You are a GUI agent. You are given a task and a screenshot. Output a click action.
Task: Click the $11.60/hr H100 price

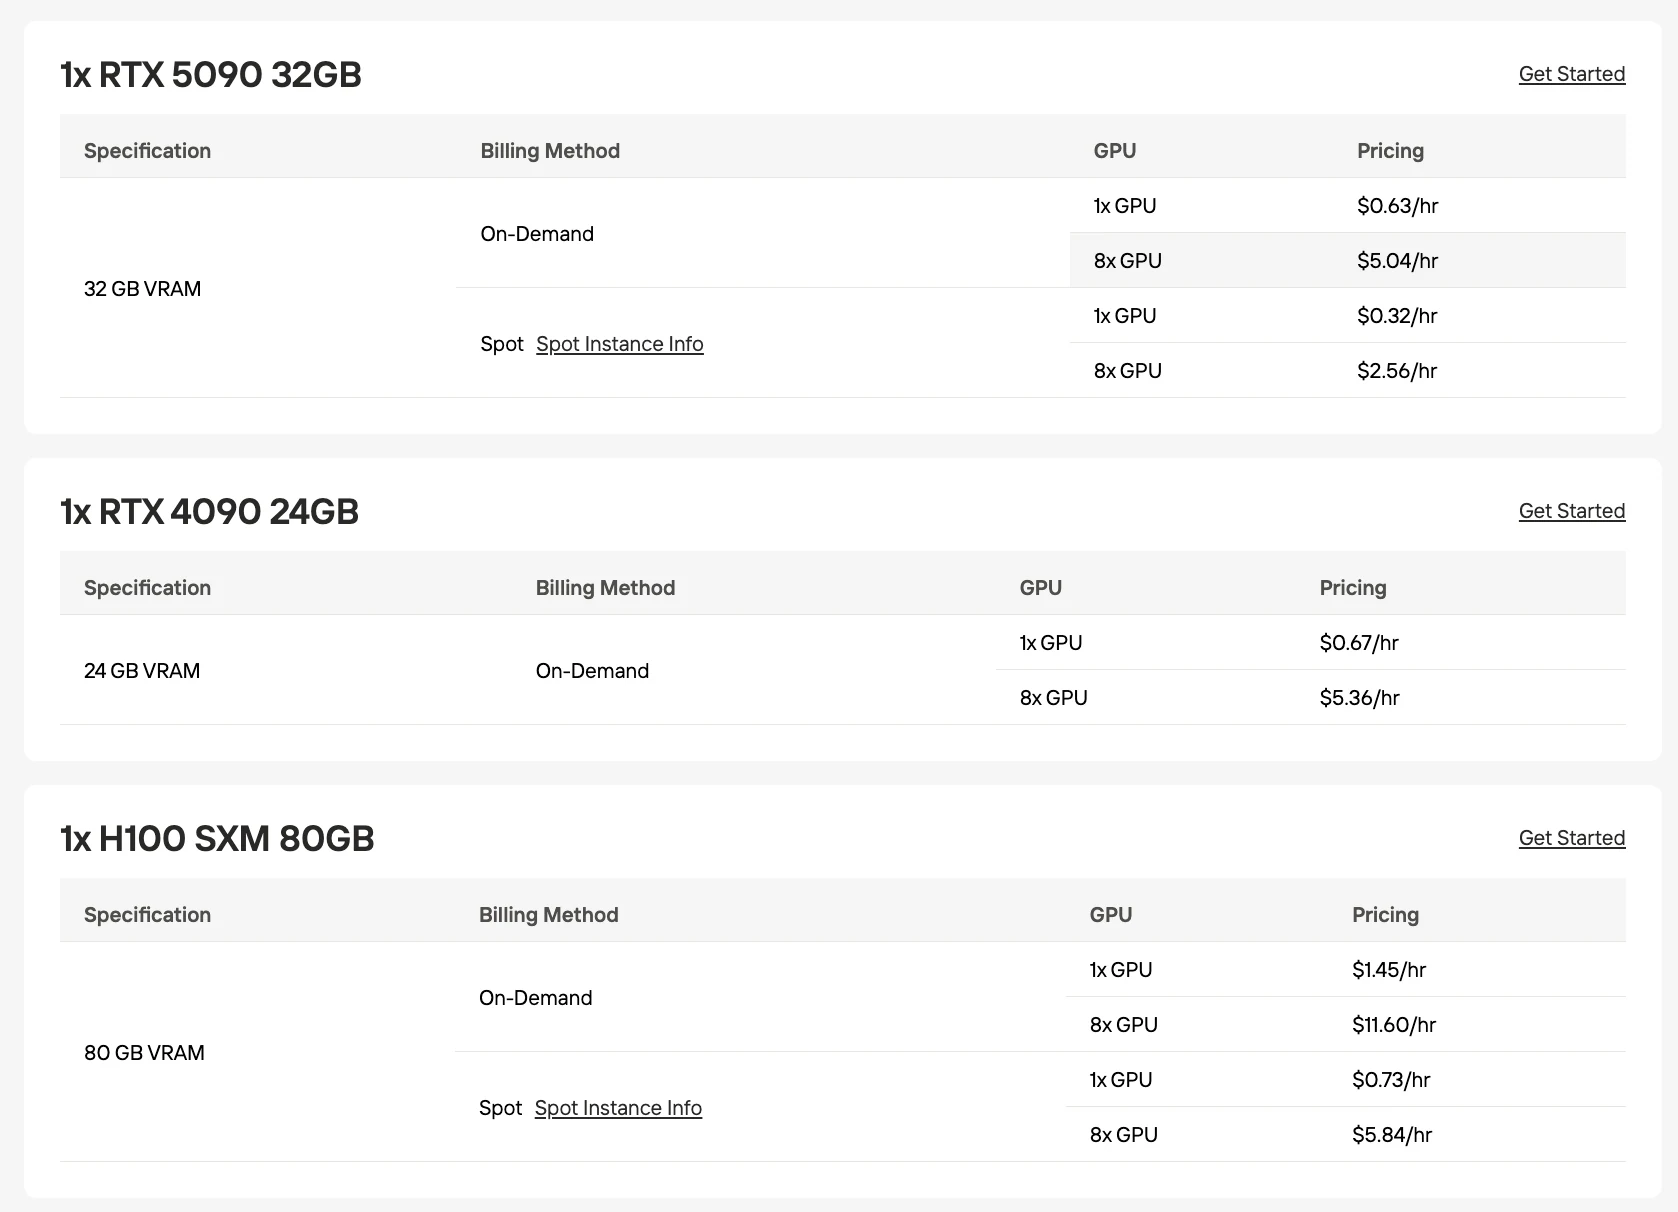pos(1393,1025)
